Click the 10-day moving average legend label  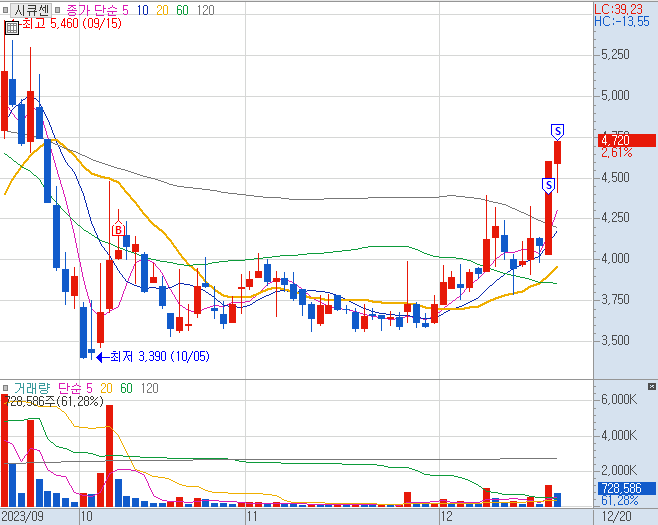(143, 10)
